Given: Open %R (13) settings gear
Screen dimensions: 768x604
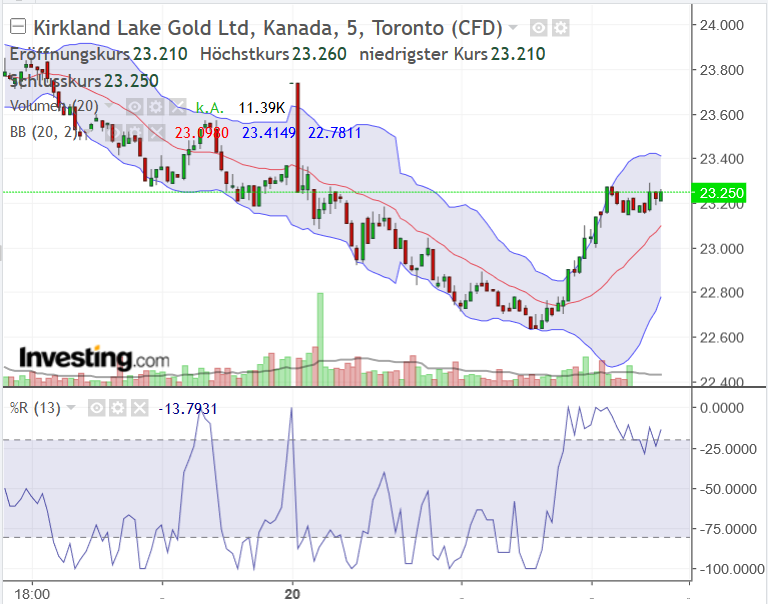Looking at the screenshot, I should [x=118, y=408].
